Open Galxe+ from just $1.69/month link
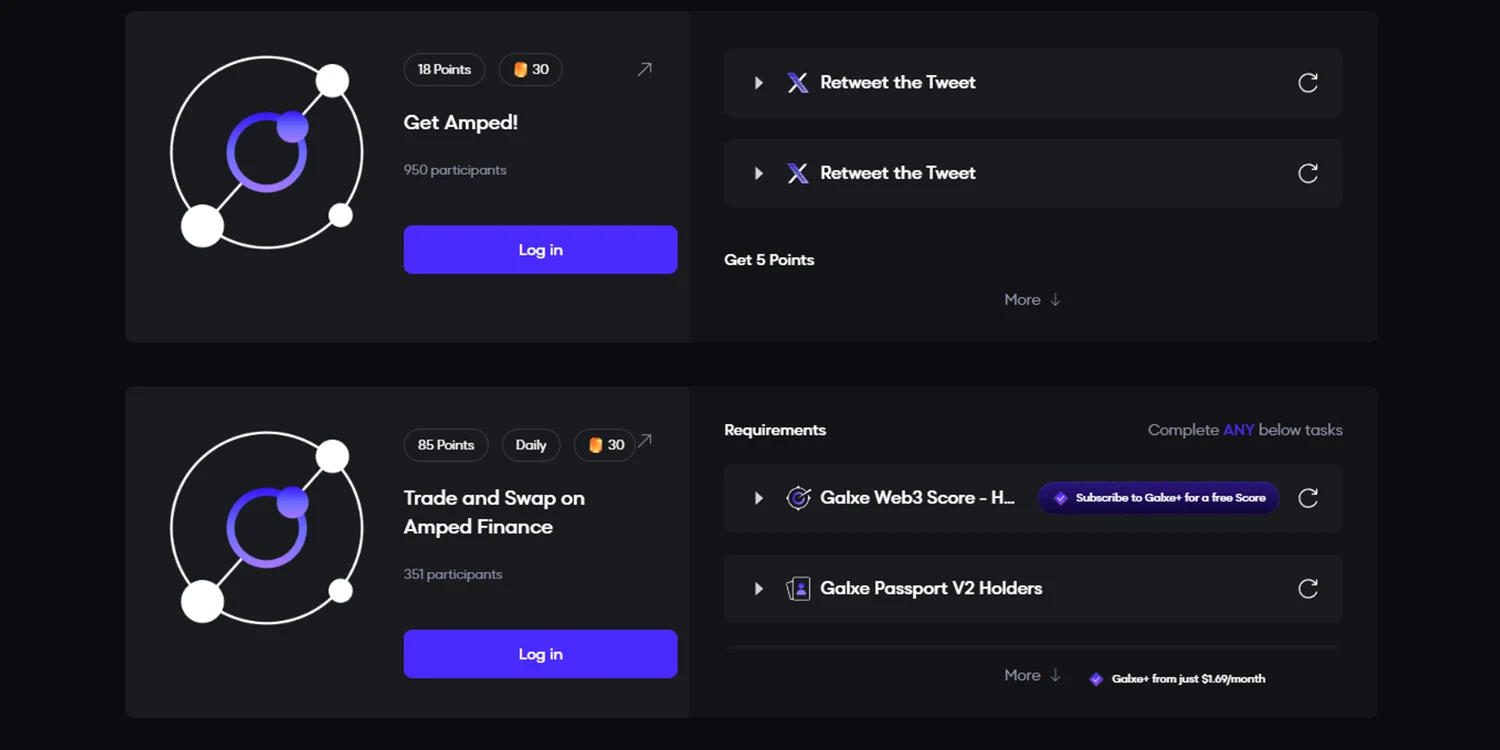1500x750 pixels. point(1177,679)
